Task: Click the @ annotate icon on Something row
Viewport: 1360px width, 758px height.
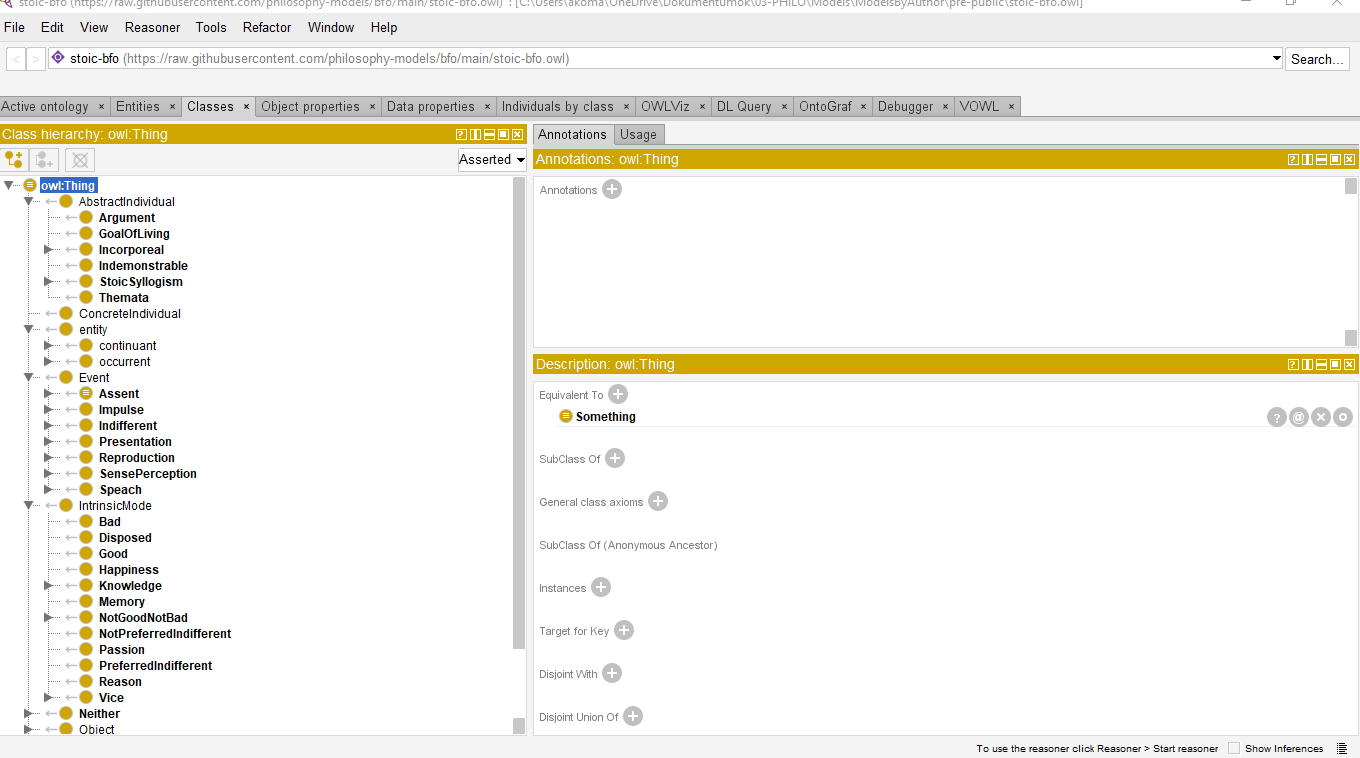Action: click(x=1299, y=417)
